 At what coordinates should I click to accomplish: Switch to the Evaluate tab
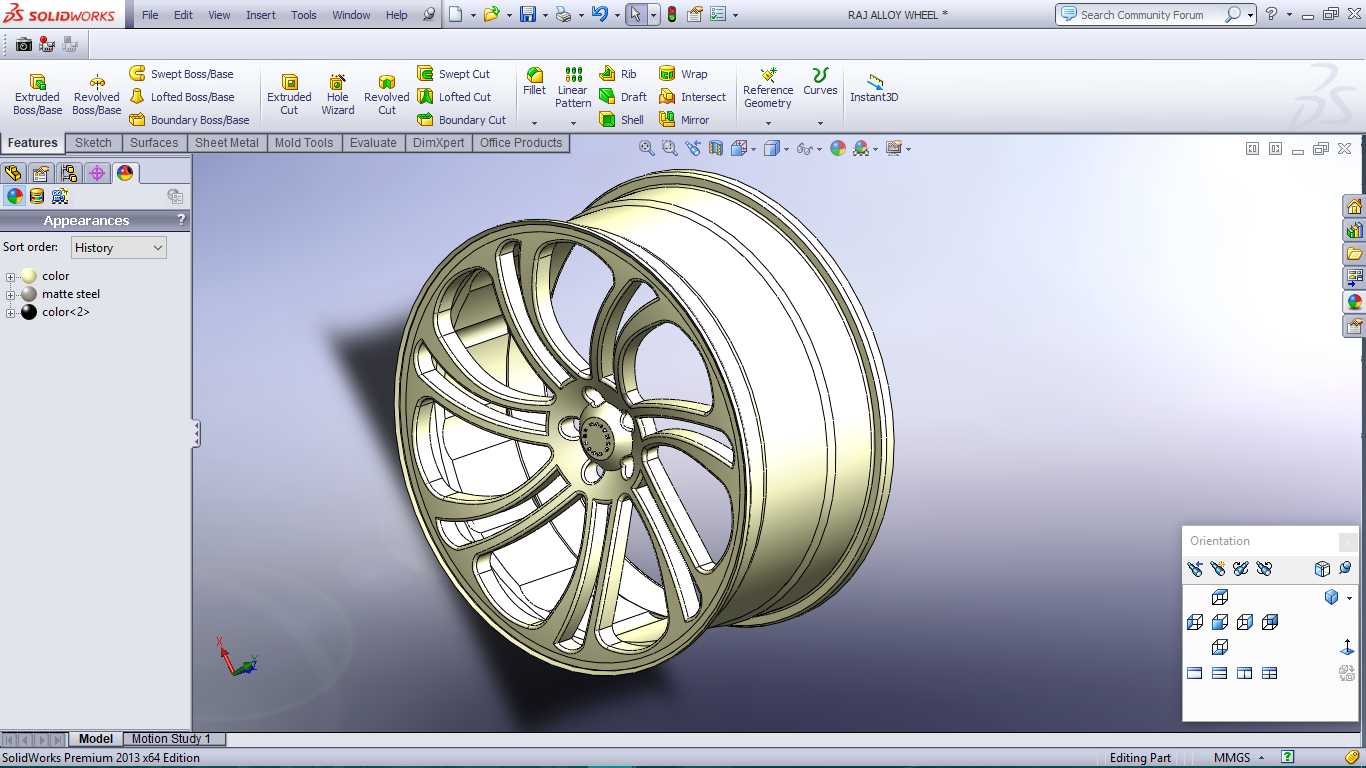point(373,143)
